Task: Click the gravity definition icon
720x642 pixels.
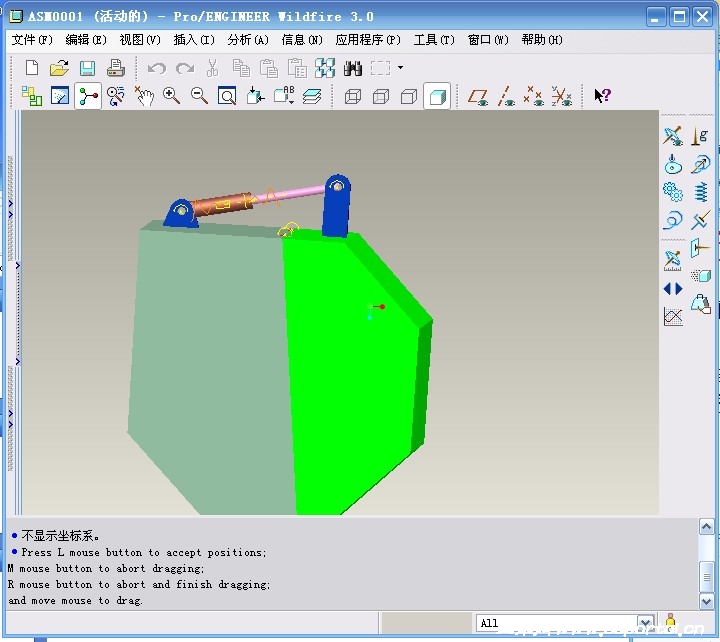Action: point(700,136)
